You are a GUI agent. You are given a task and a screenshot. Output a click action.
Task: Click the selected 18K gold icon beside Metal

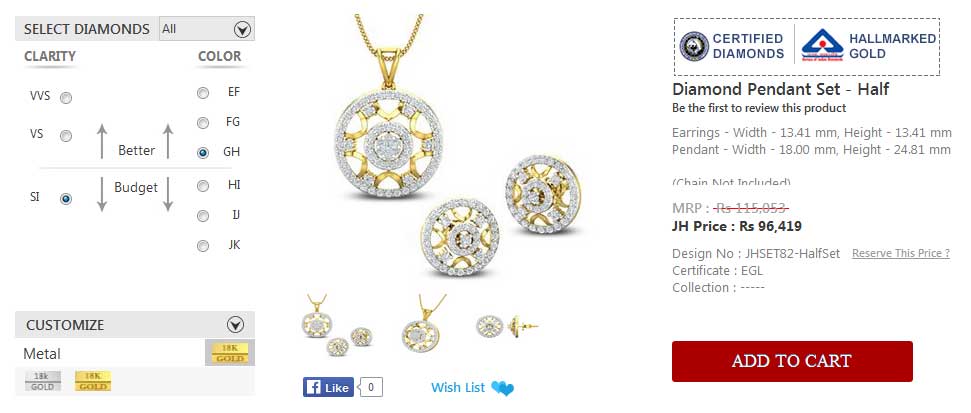230,352
